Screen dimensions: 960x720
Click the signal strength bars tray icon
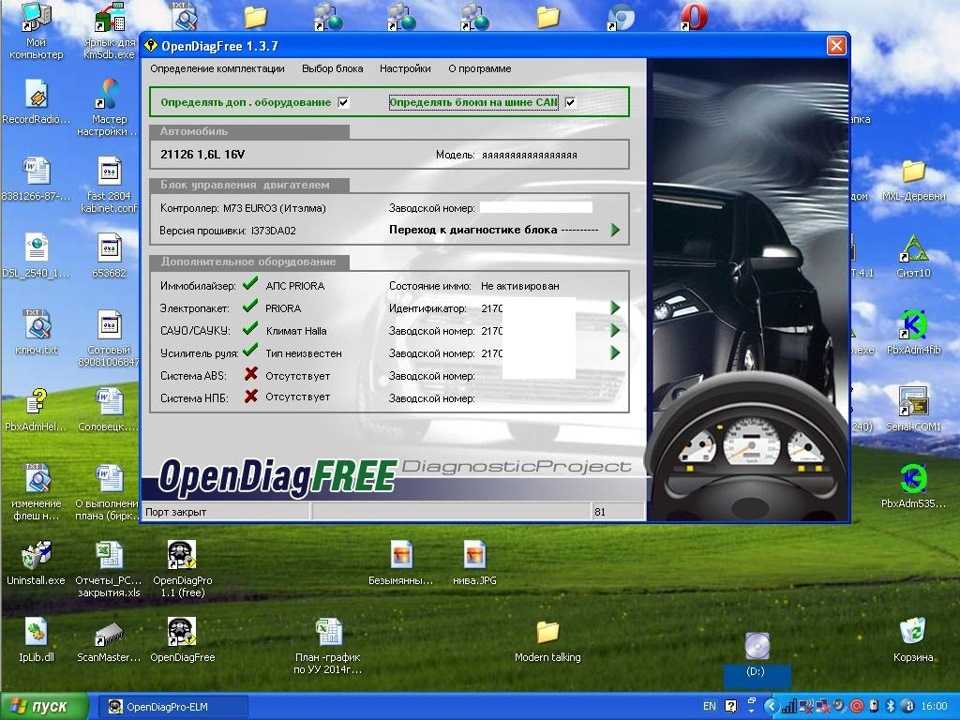790,707
